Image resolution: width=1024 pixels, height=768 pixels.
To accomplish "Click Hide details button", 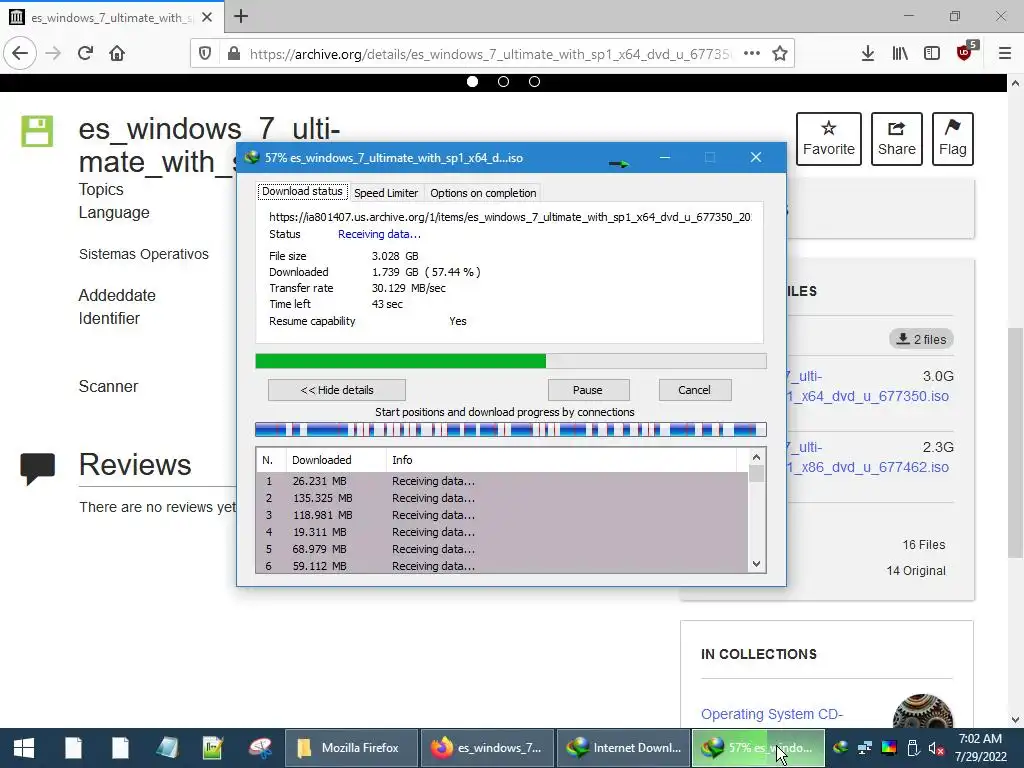I will 337,390.
